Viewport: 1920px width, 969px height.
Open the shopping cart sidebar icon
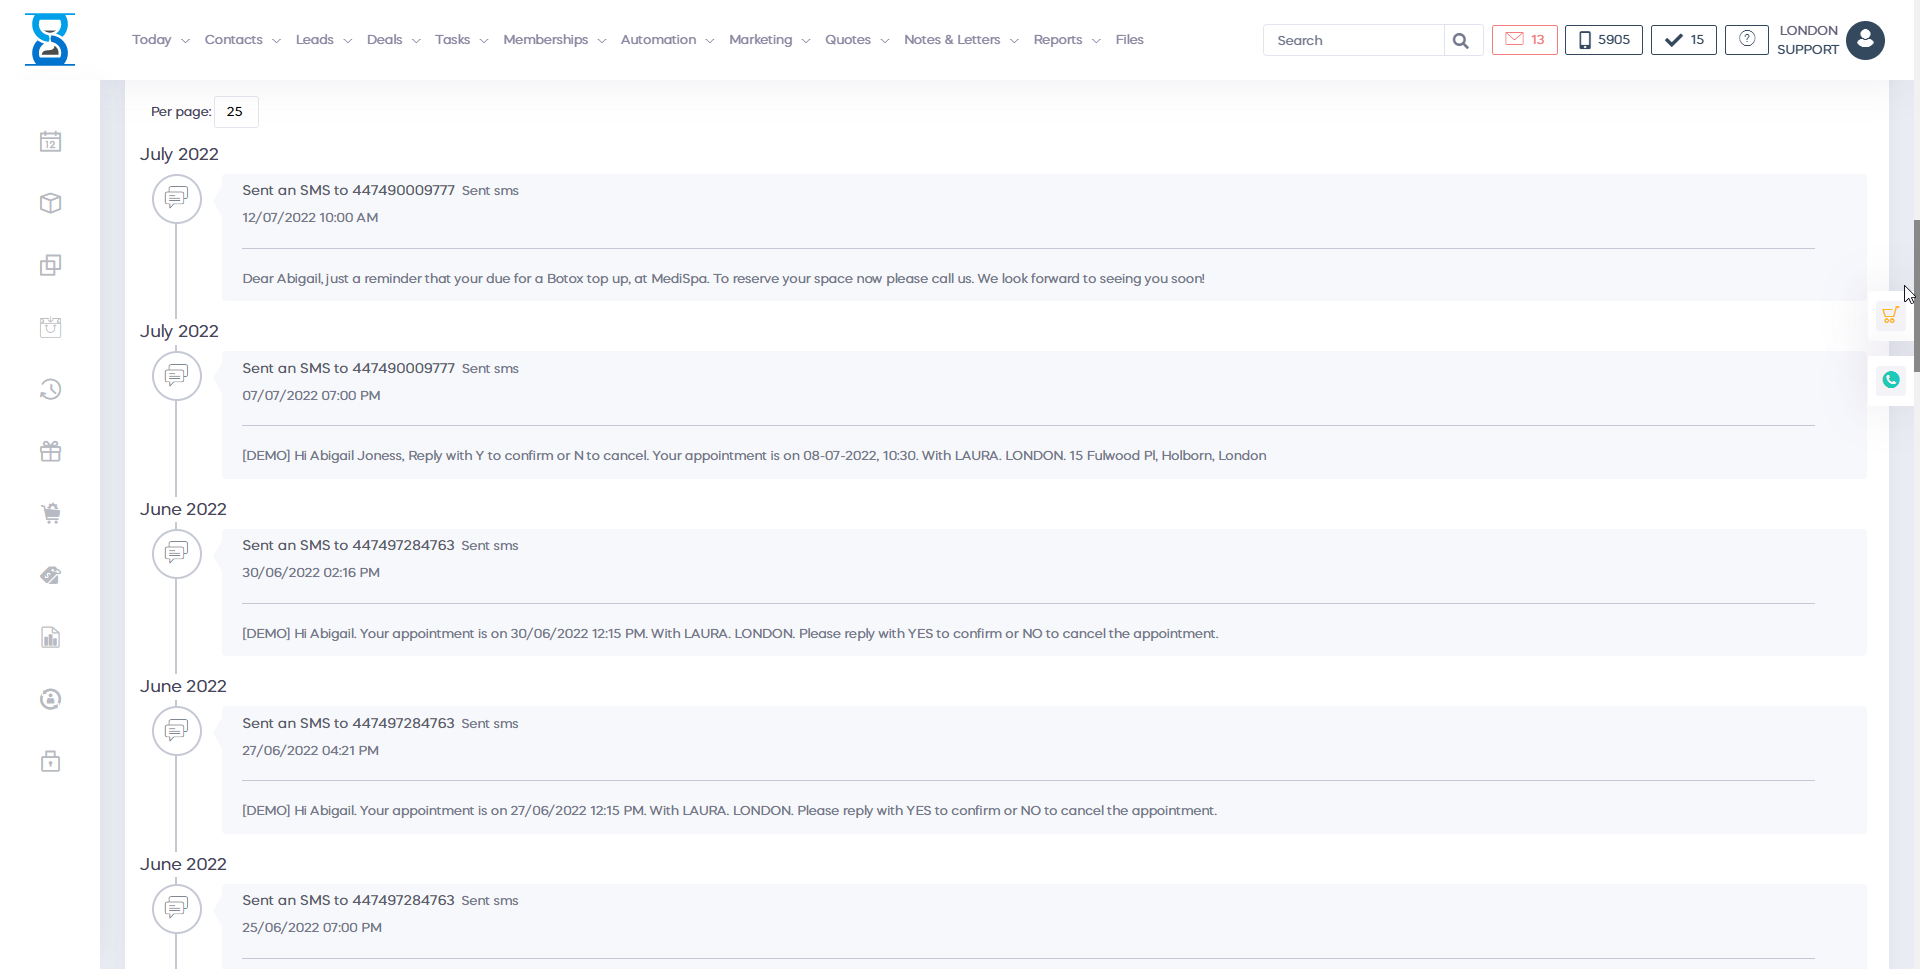(50, 514)
